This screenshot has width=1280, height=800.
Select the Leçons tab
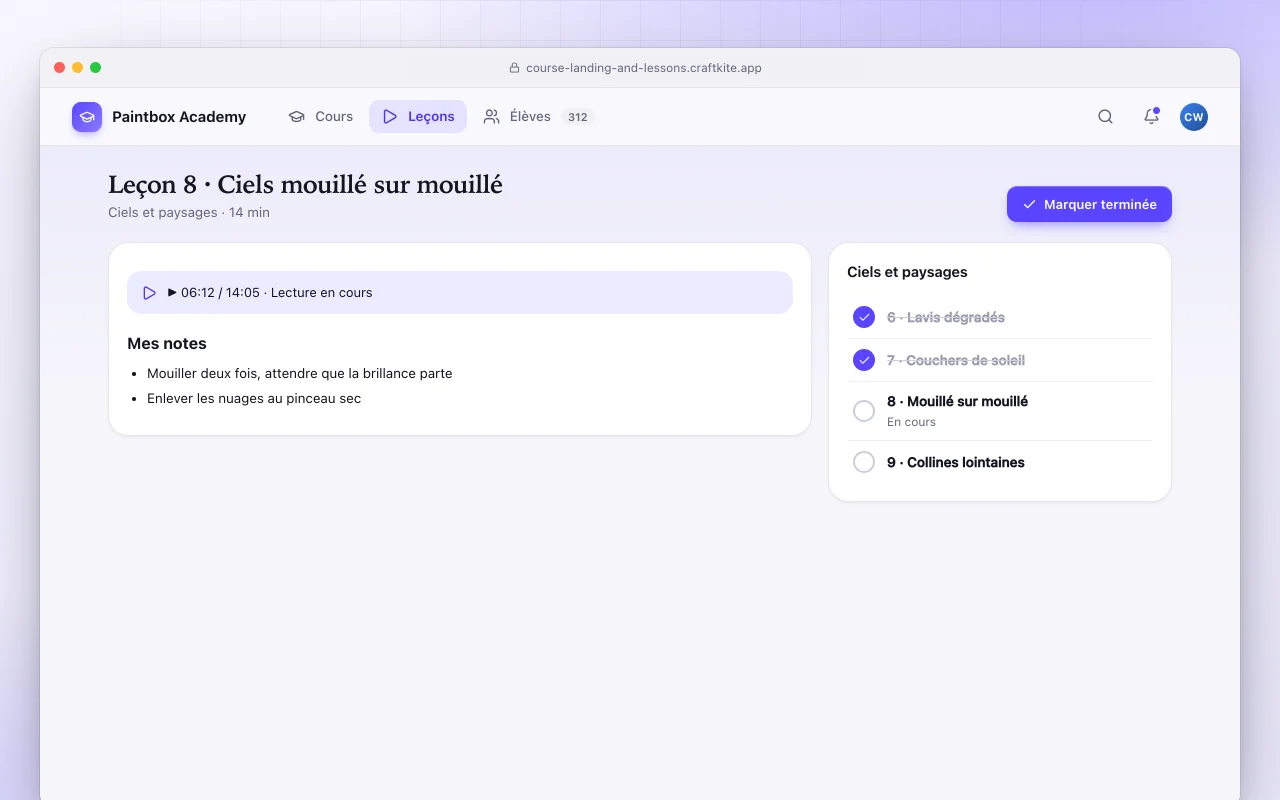pyautogui.click(x=418, y=117)
